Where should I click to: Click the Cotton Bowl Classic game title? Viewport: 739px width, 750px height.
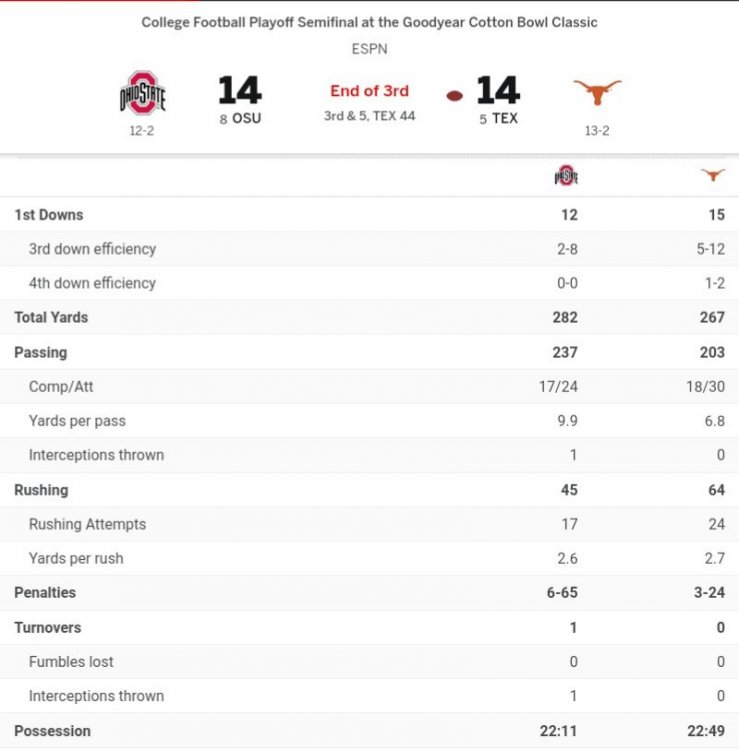point(369,21)
